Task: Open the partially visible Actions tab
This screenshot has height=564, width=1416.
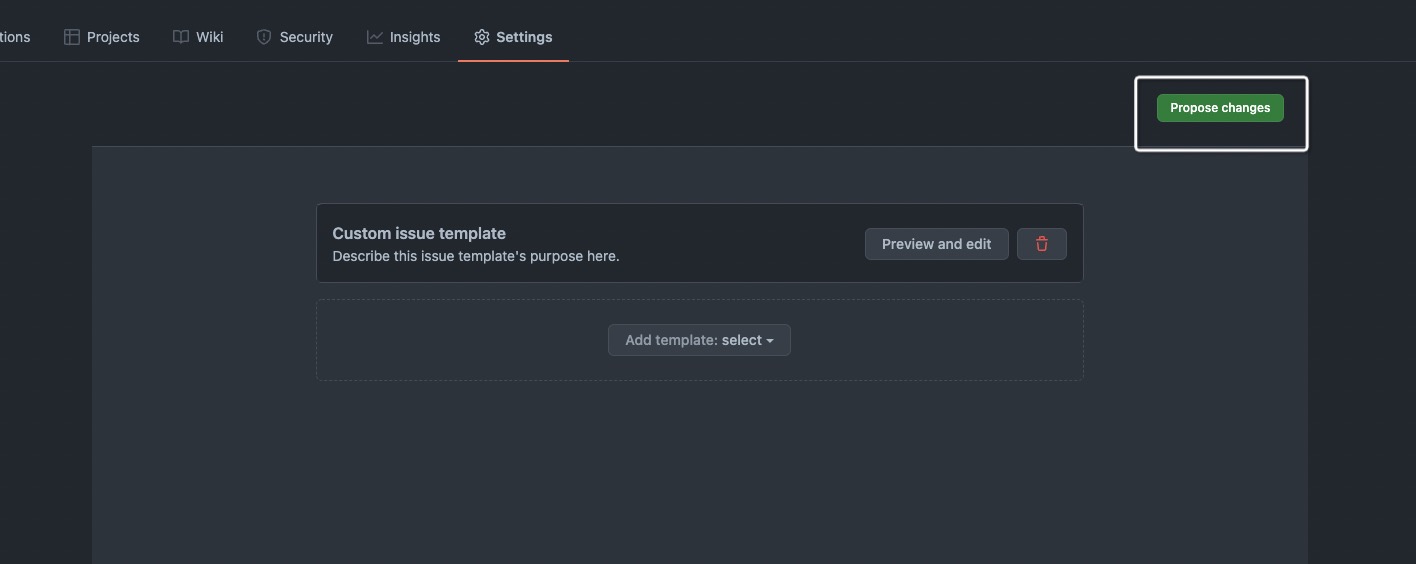Action: (14, 37)
